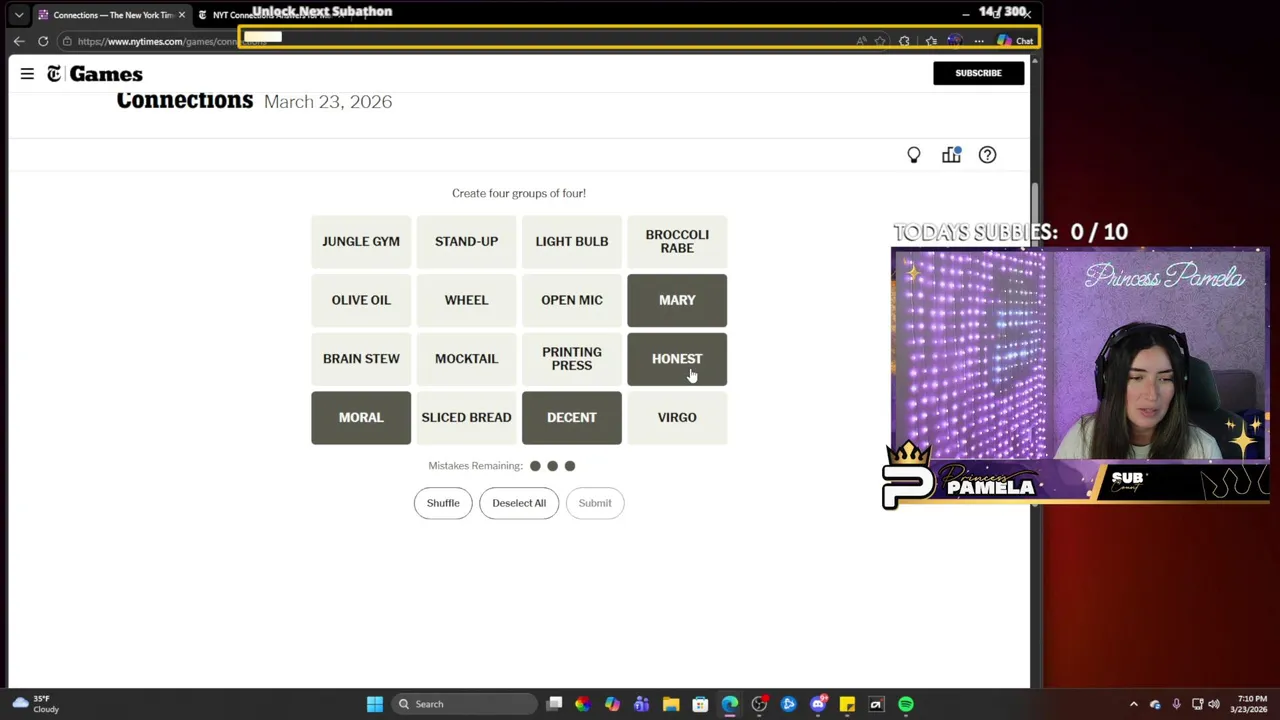
Task: Click the Princess Pamela webcam overlay
Action: tap(1080, 355)
